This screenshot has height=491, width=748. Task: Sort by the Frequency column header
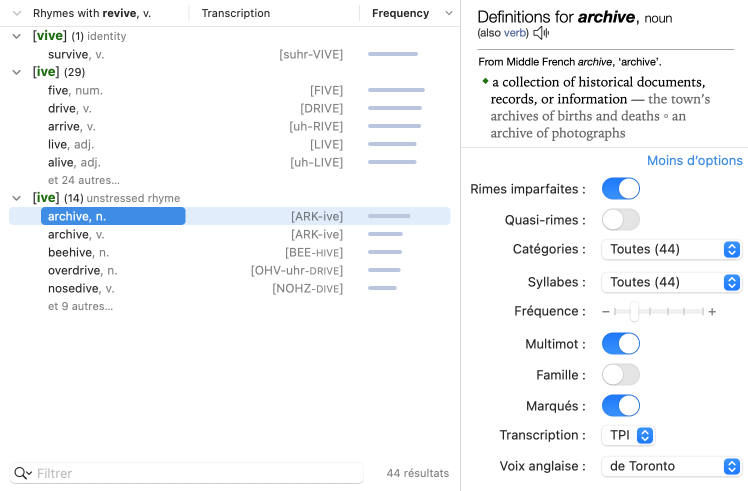pos(400,14)
